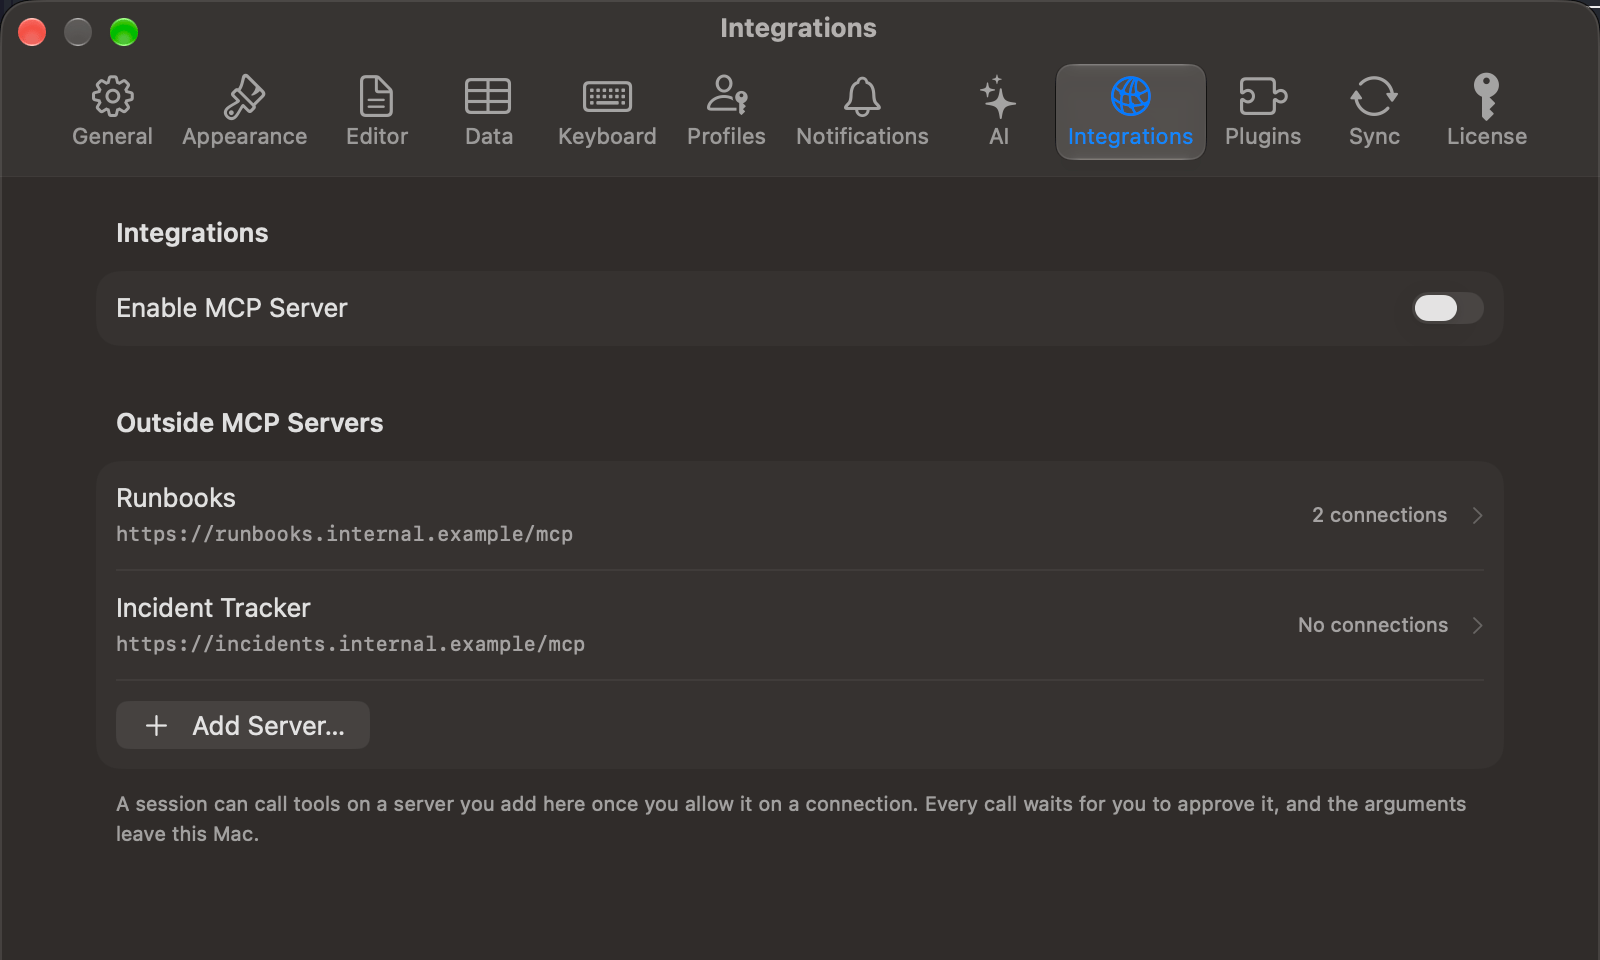Select the Integrations globe tab
This screenshot has height=960, width=1600.
click(1130, 111)
